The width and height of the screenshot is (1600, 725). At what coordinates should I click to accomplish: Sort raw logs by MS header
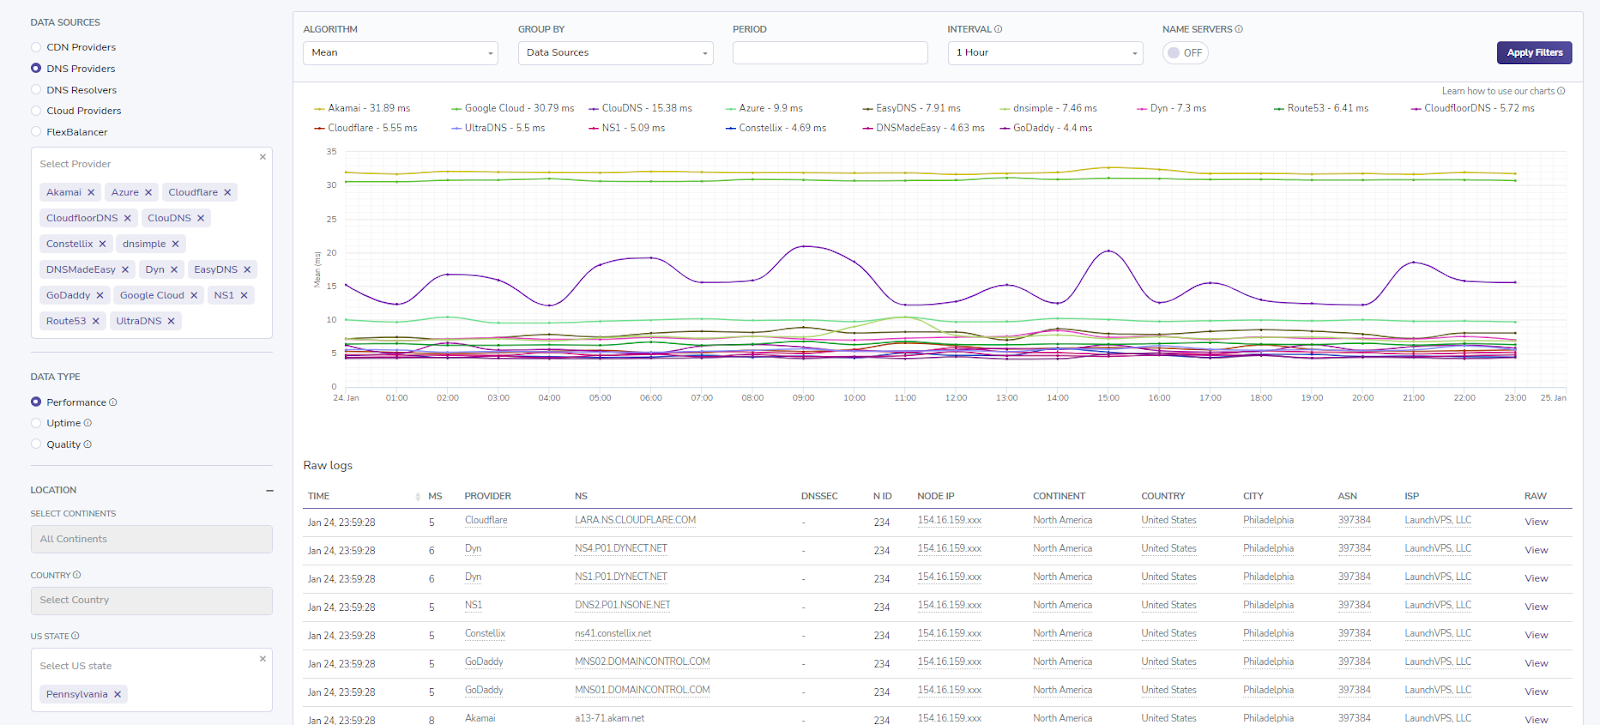coord(435,496)
